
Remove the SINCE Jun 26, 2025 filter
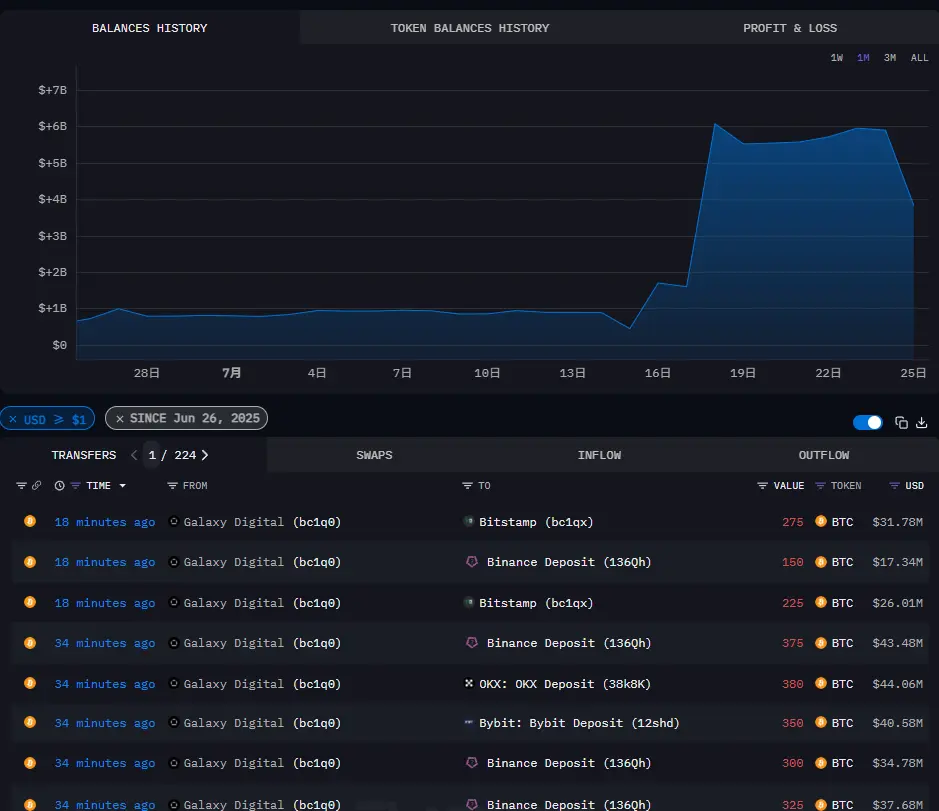tap(120, 419)
